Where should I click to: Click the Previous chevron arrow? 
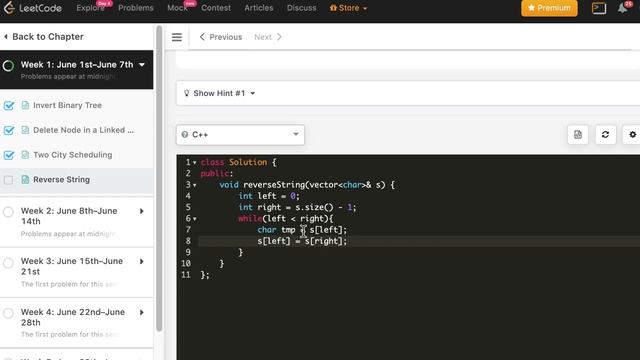click(202, 37)
